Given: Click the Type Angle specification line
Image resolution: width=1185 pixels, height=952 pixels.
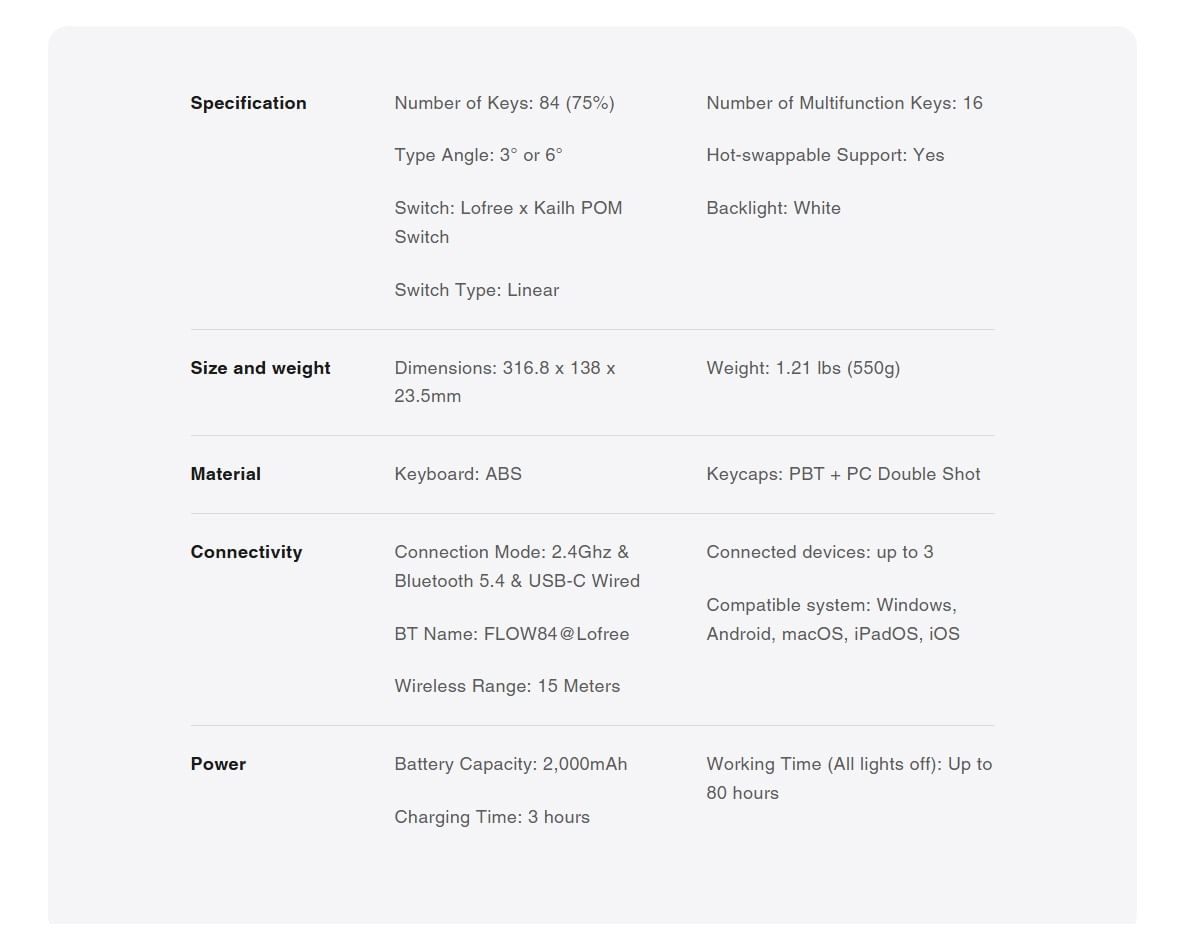Looking at the screenshot, I should pyautogui.click(x=478, y=155).
